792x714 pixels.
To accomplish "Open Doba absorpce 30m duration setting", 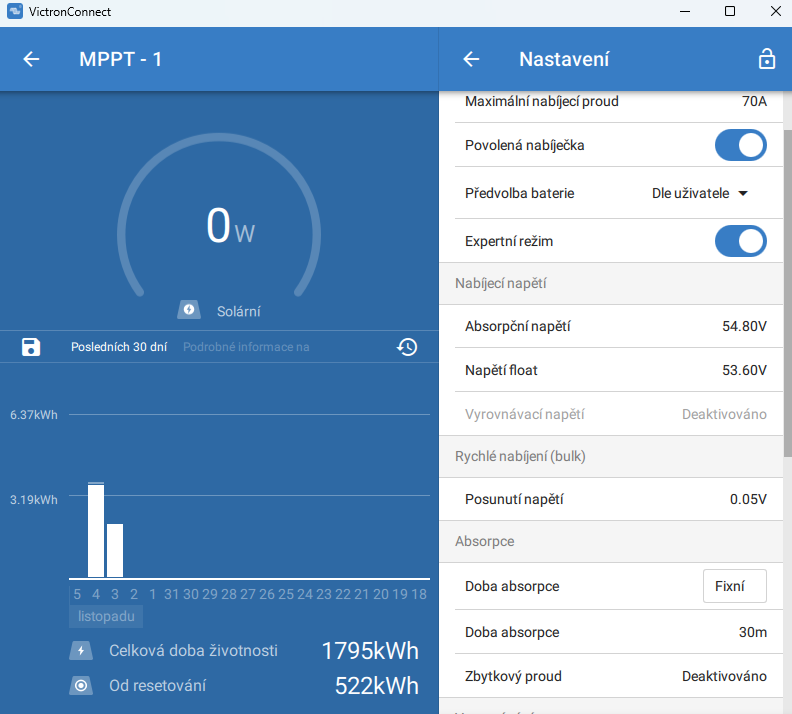I will tap(615, 632).
